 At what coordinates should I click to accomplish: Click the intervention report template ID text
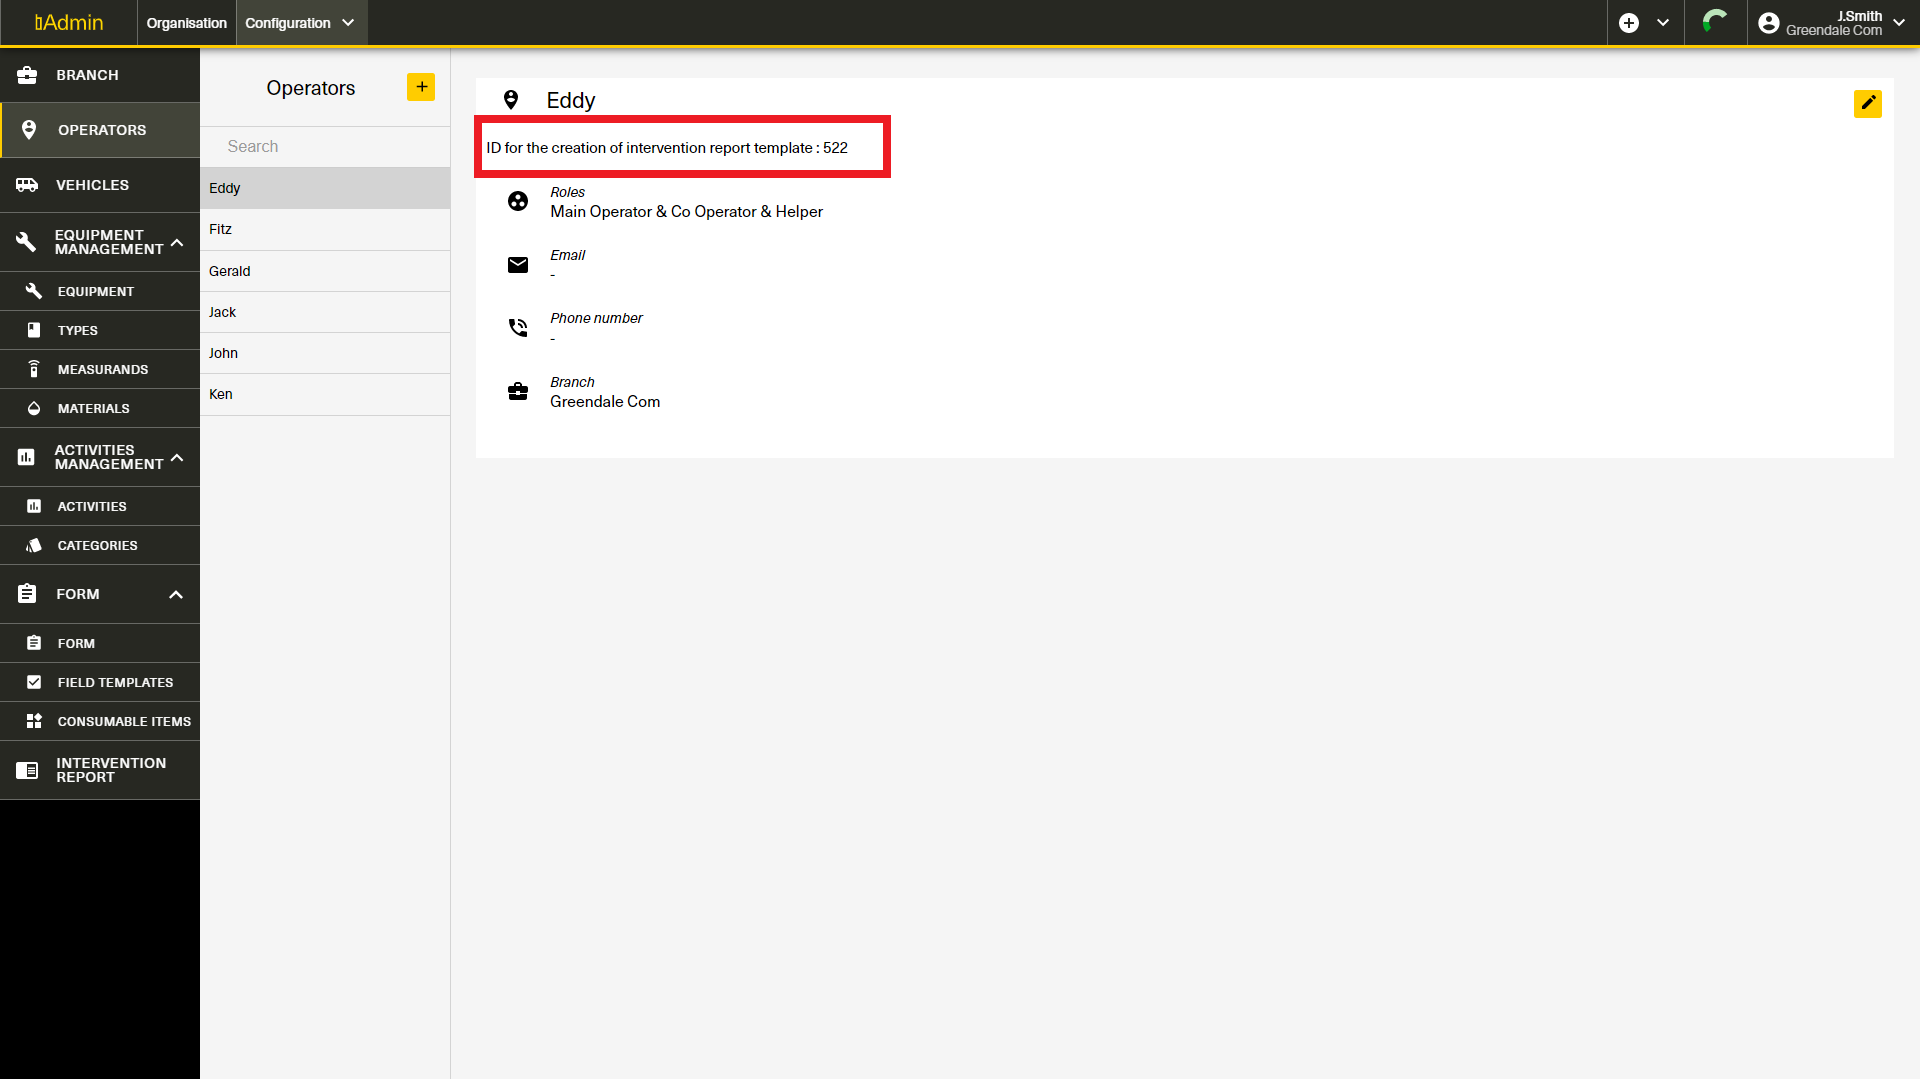pos(667,148)
